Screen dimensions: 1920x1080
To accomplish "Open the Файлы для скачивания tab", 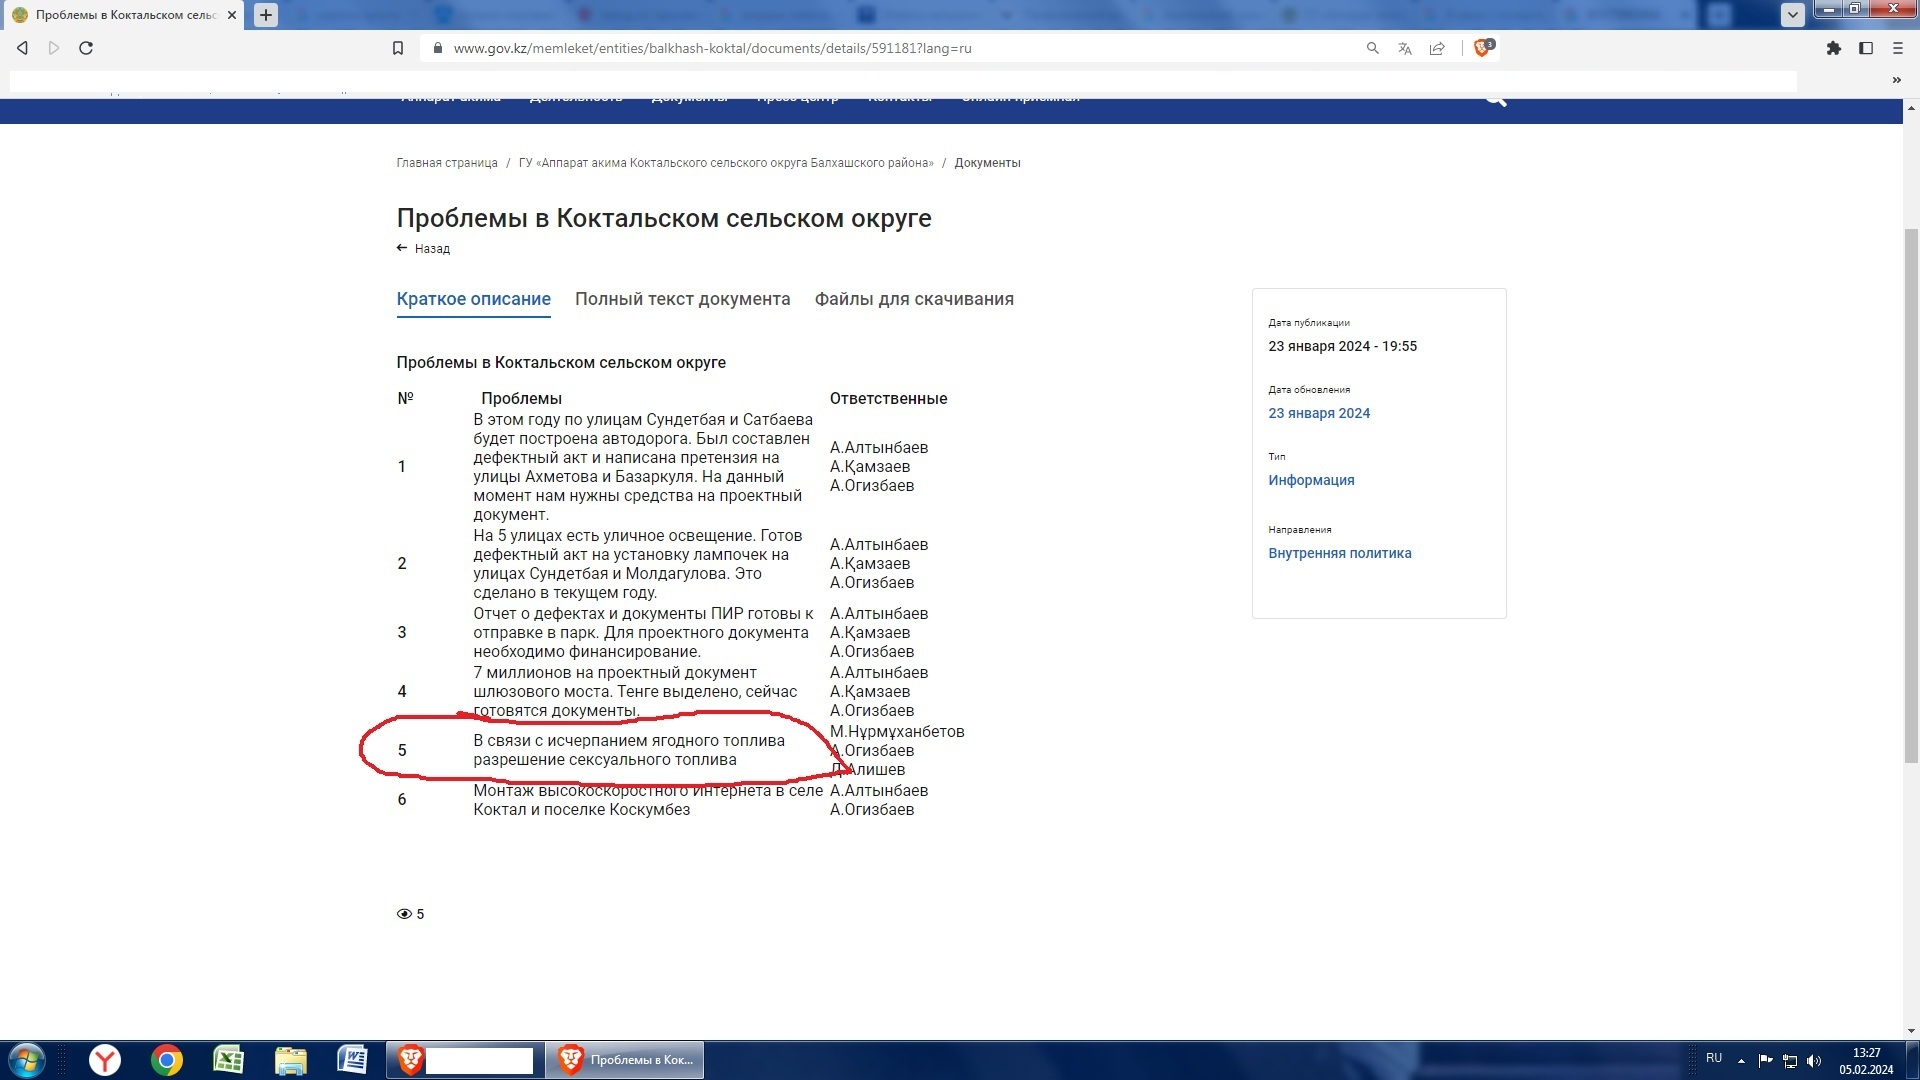I will (913, 299).
